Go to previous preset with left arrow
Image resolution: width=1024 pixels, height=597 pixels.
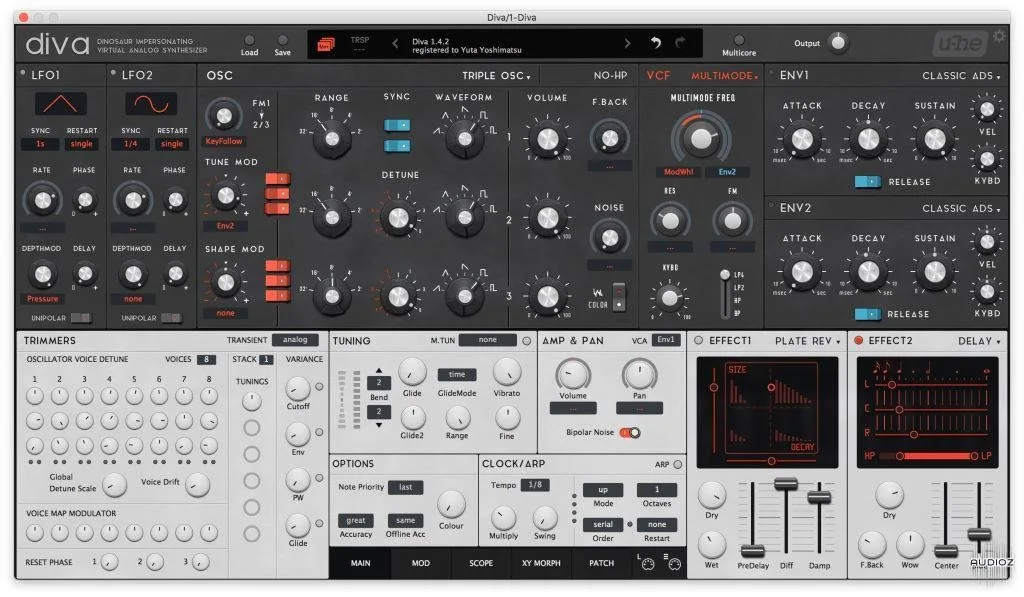tap(395, 43)
